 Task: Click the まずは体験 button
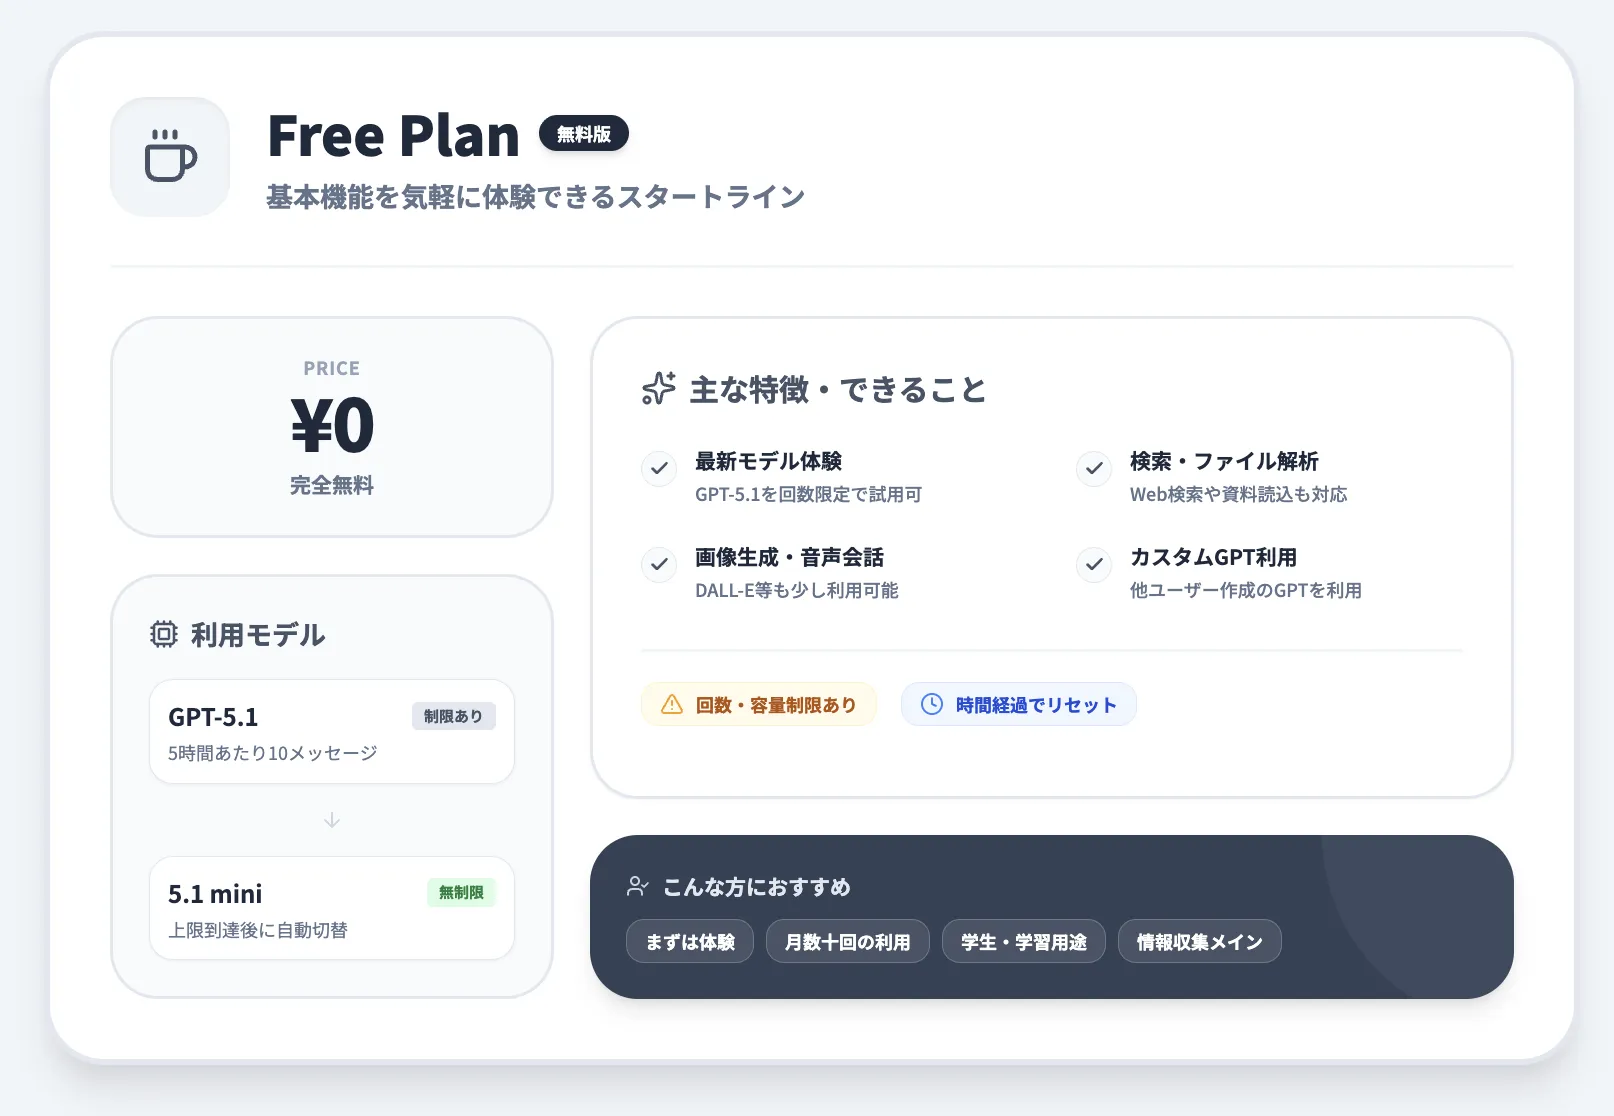click(689, 941)
